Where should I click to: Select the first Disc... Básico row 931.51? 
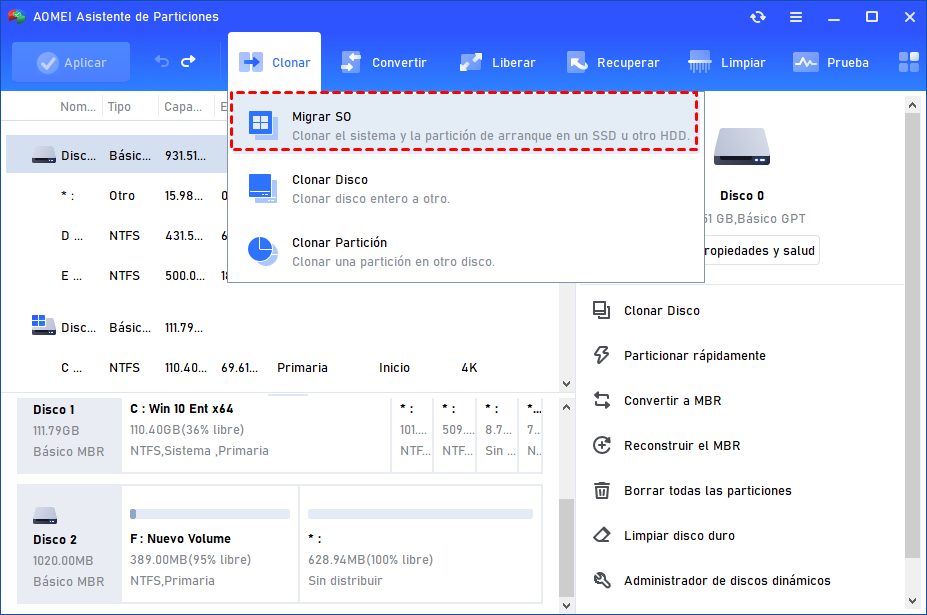pyautogui.click(x=116, y=155)
